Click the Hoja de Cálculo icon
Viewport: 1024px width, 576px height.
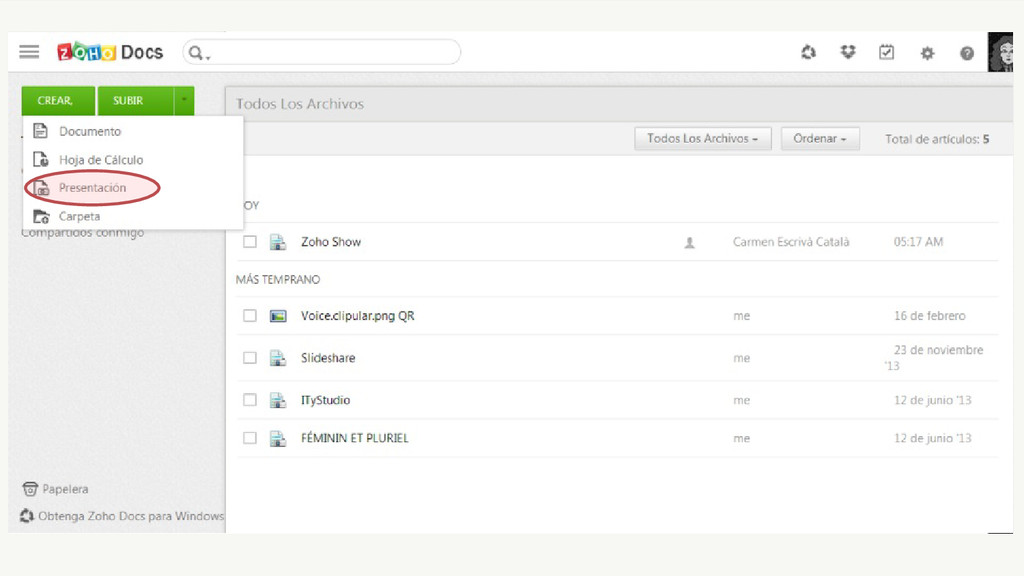pos(40,159)
